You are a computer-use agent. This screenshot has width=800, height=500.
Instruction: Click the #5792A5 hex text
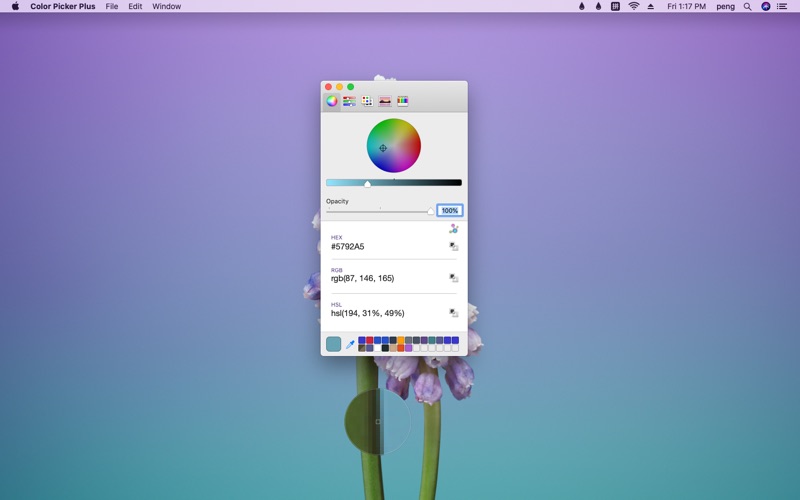[x=347, y=246]
